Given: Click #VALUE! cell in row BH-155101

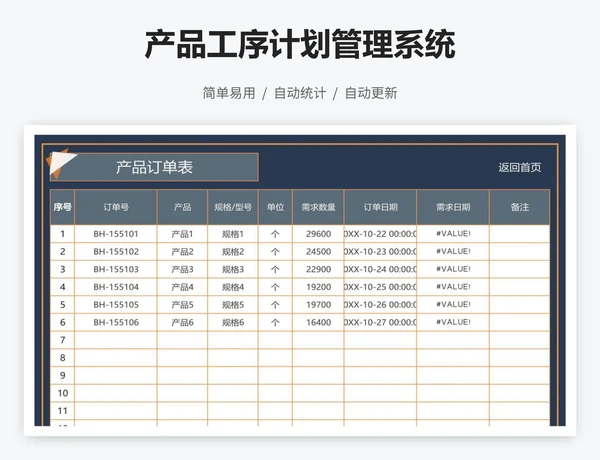Looking at the screenshot, I should [x=453, y=234].
